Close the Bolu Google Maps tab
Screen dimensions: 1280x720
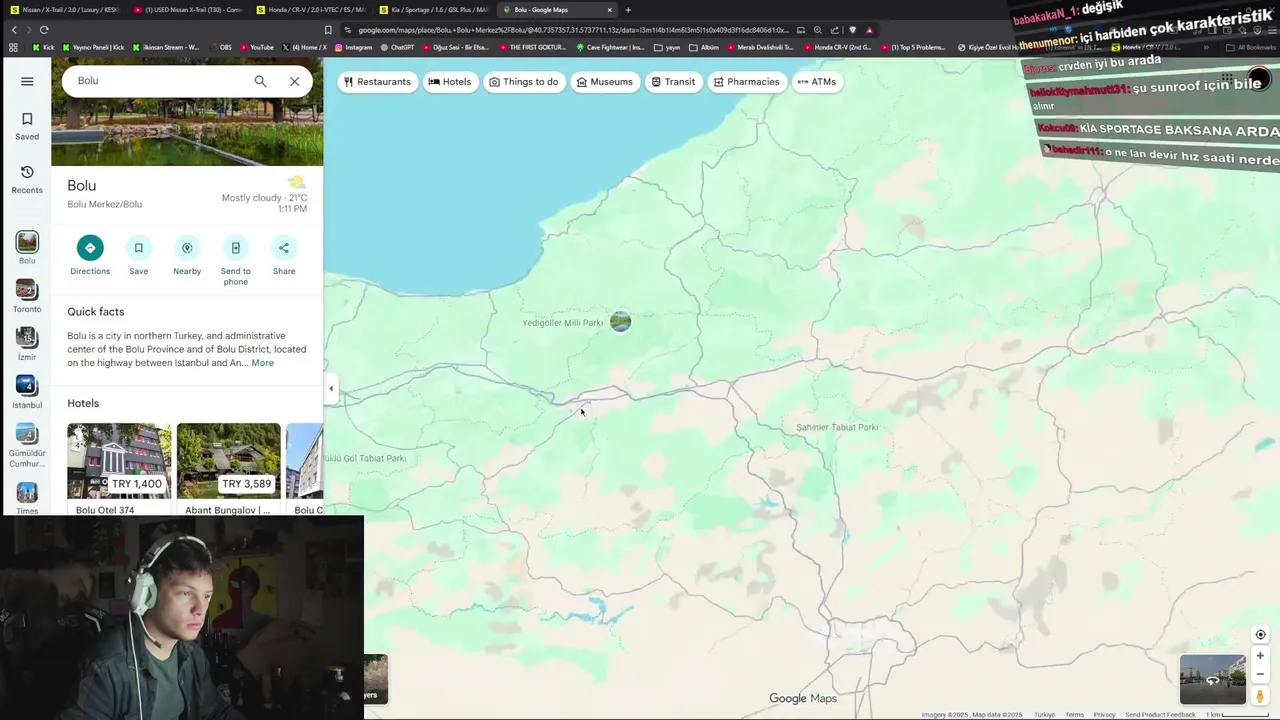click(x=609, y=10)
